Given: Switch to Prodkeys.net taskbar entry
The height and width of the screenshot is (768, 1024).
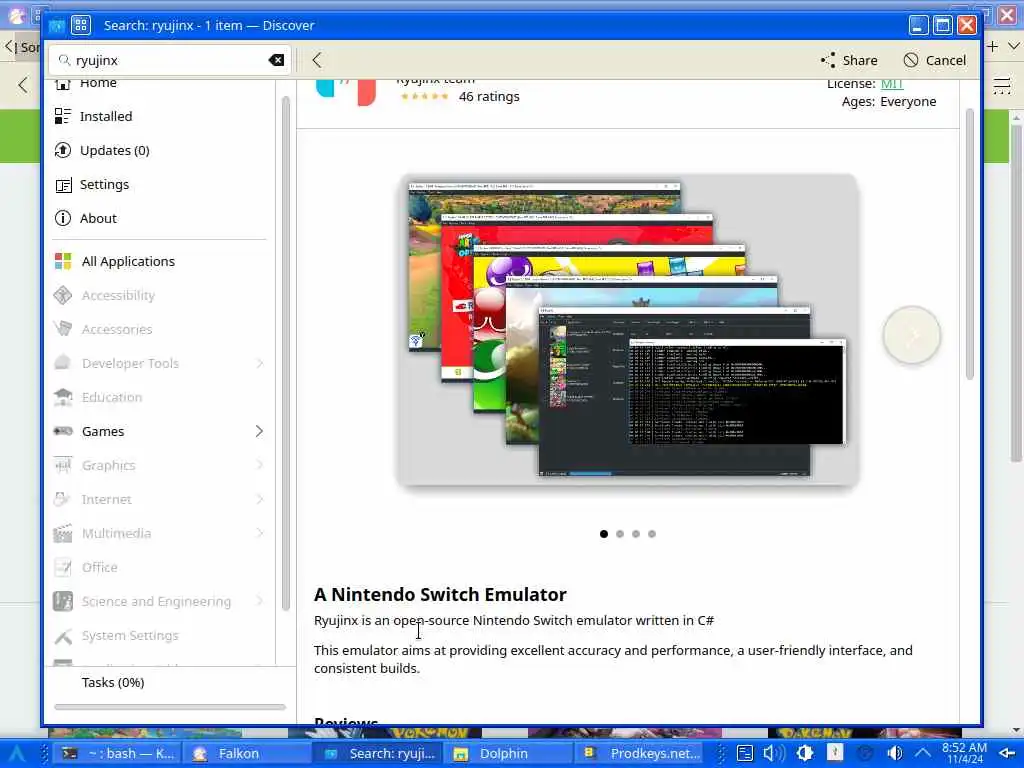Looking at the screenshot, I should coord(641,754).
